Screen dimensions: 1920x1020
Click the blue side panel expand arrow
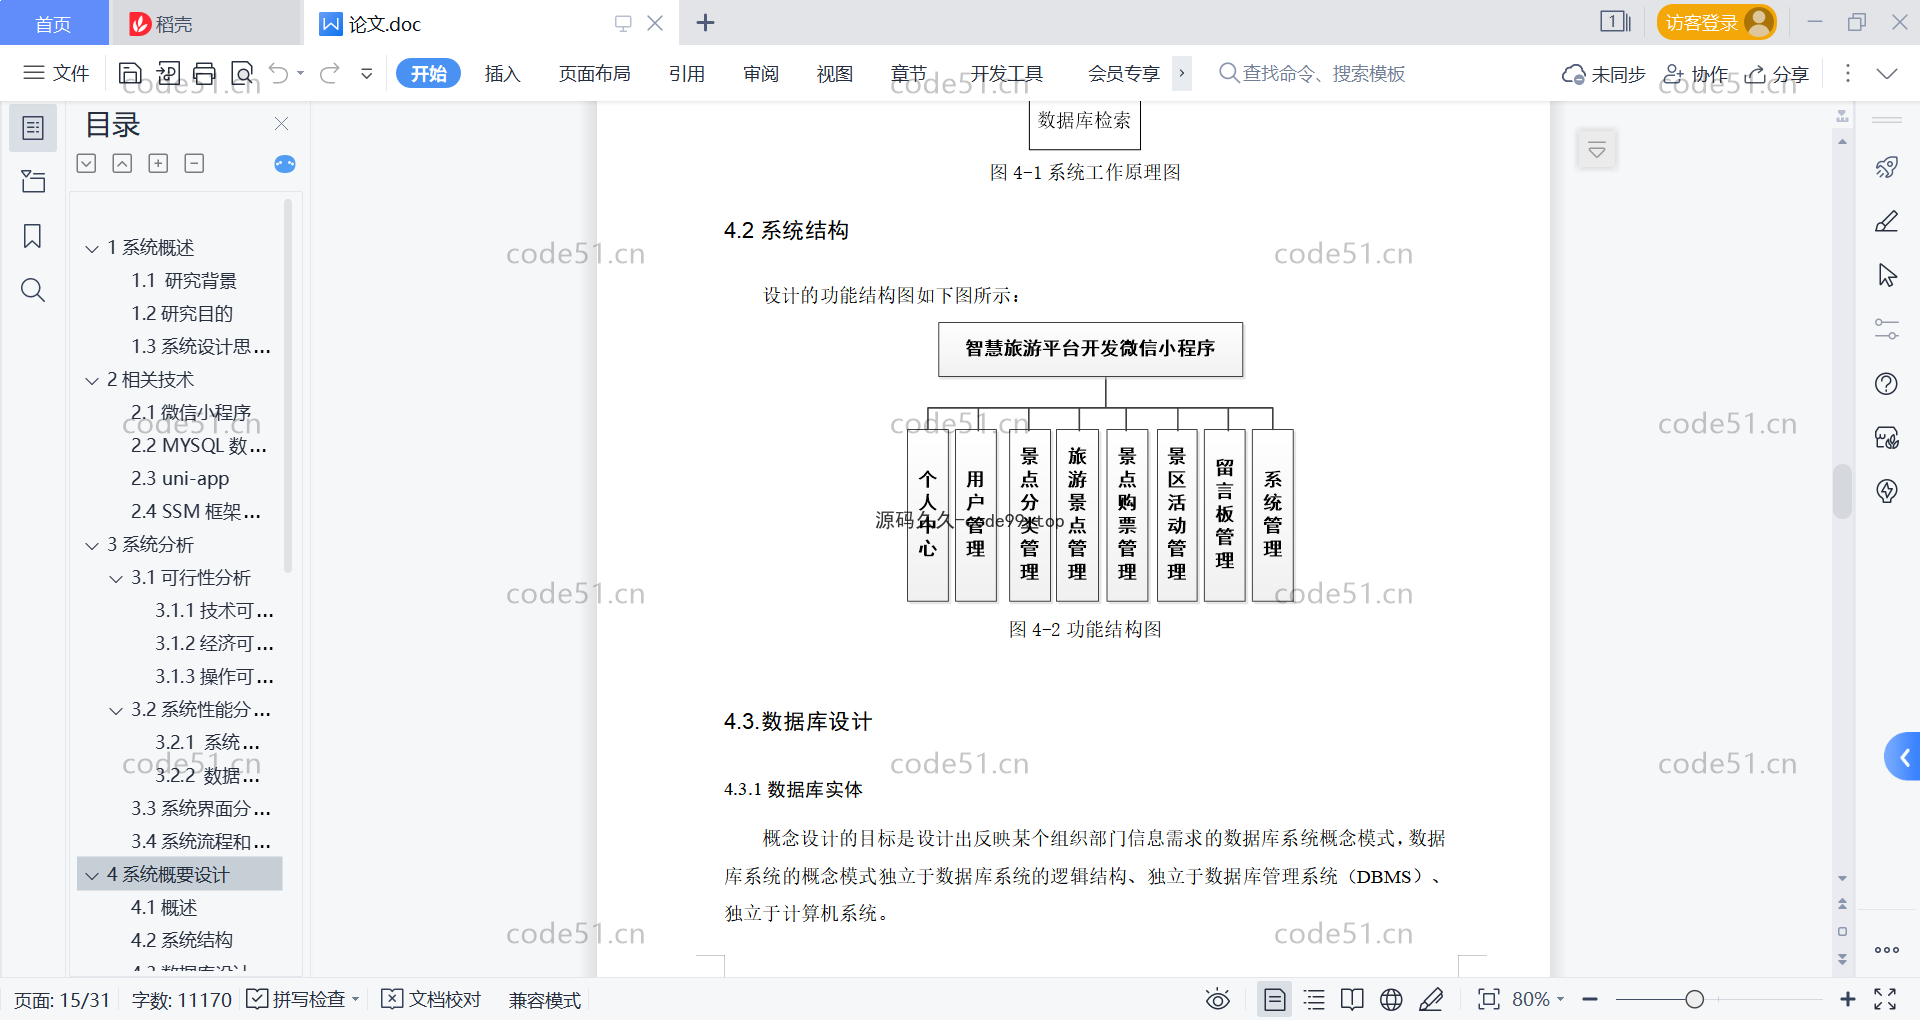tap(1904, 757)
